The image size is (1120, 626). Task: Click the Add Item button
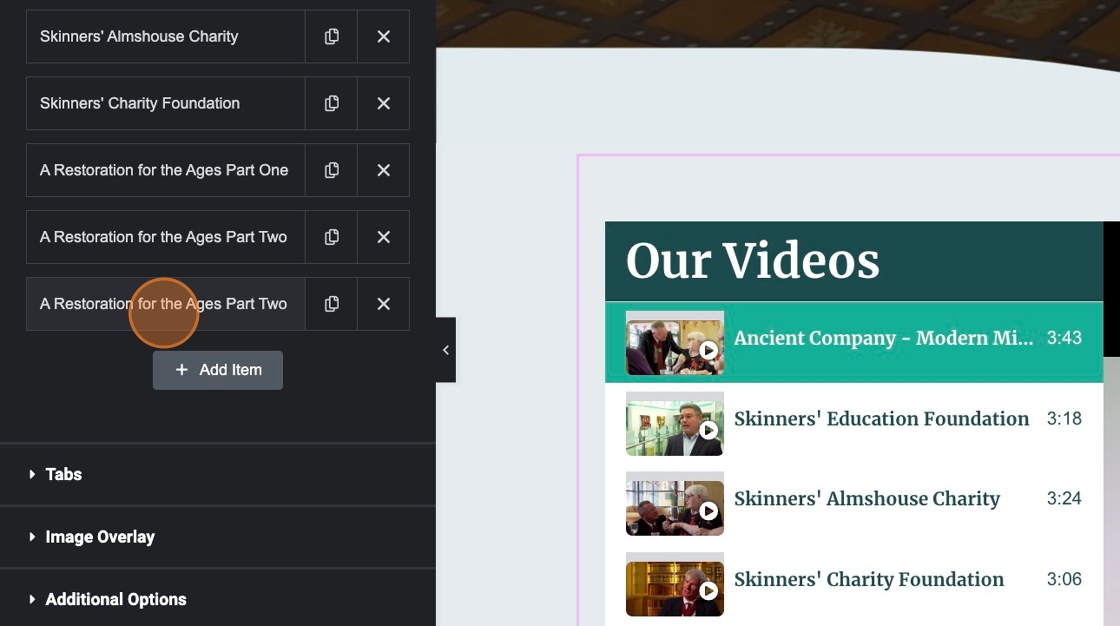point(218,370)
